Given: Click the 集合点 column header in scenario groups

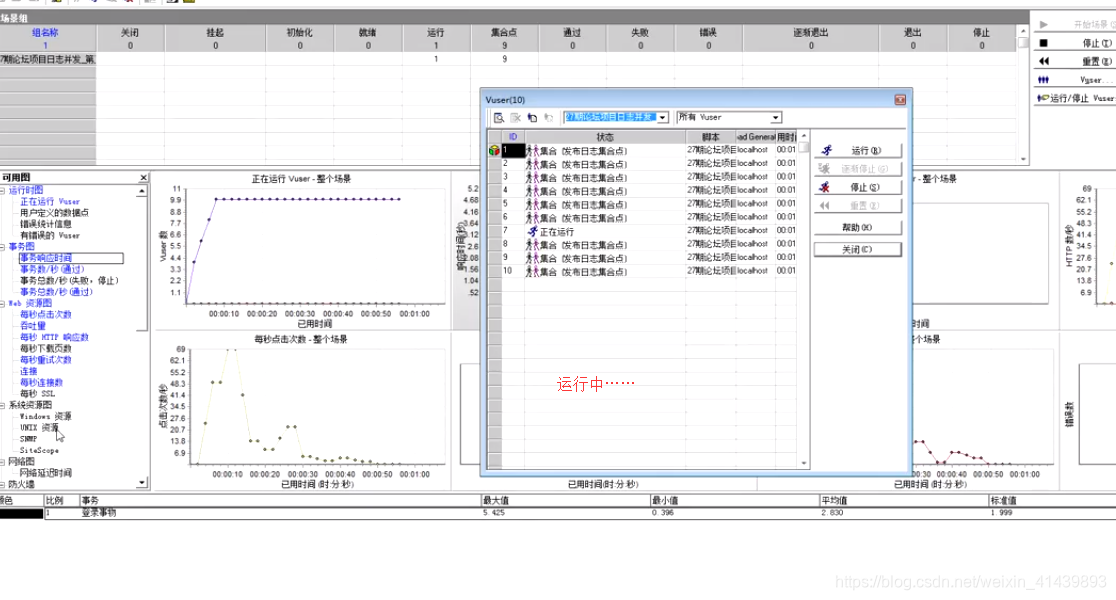Looking at the screenshot, I should coord(504,33).
